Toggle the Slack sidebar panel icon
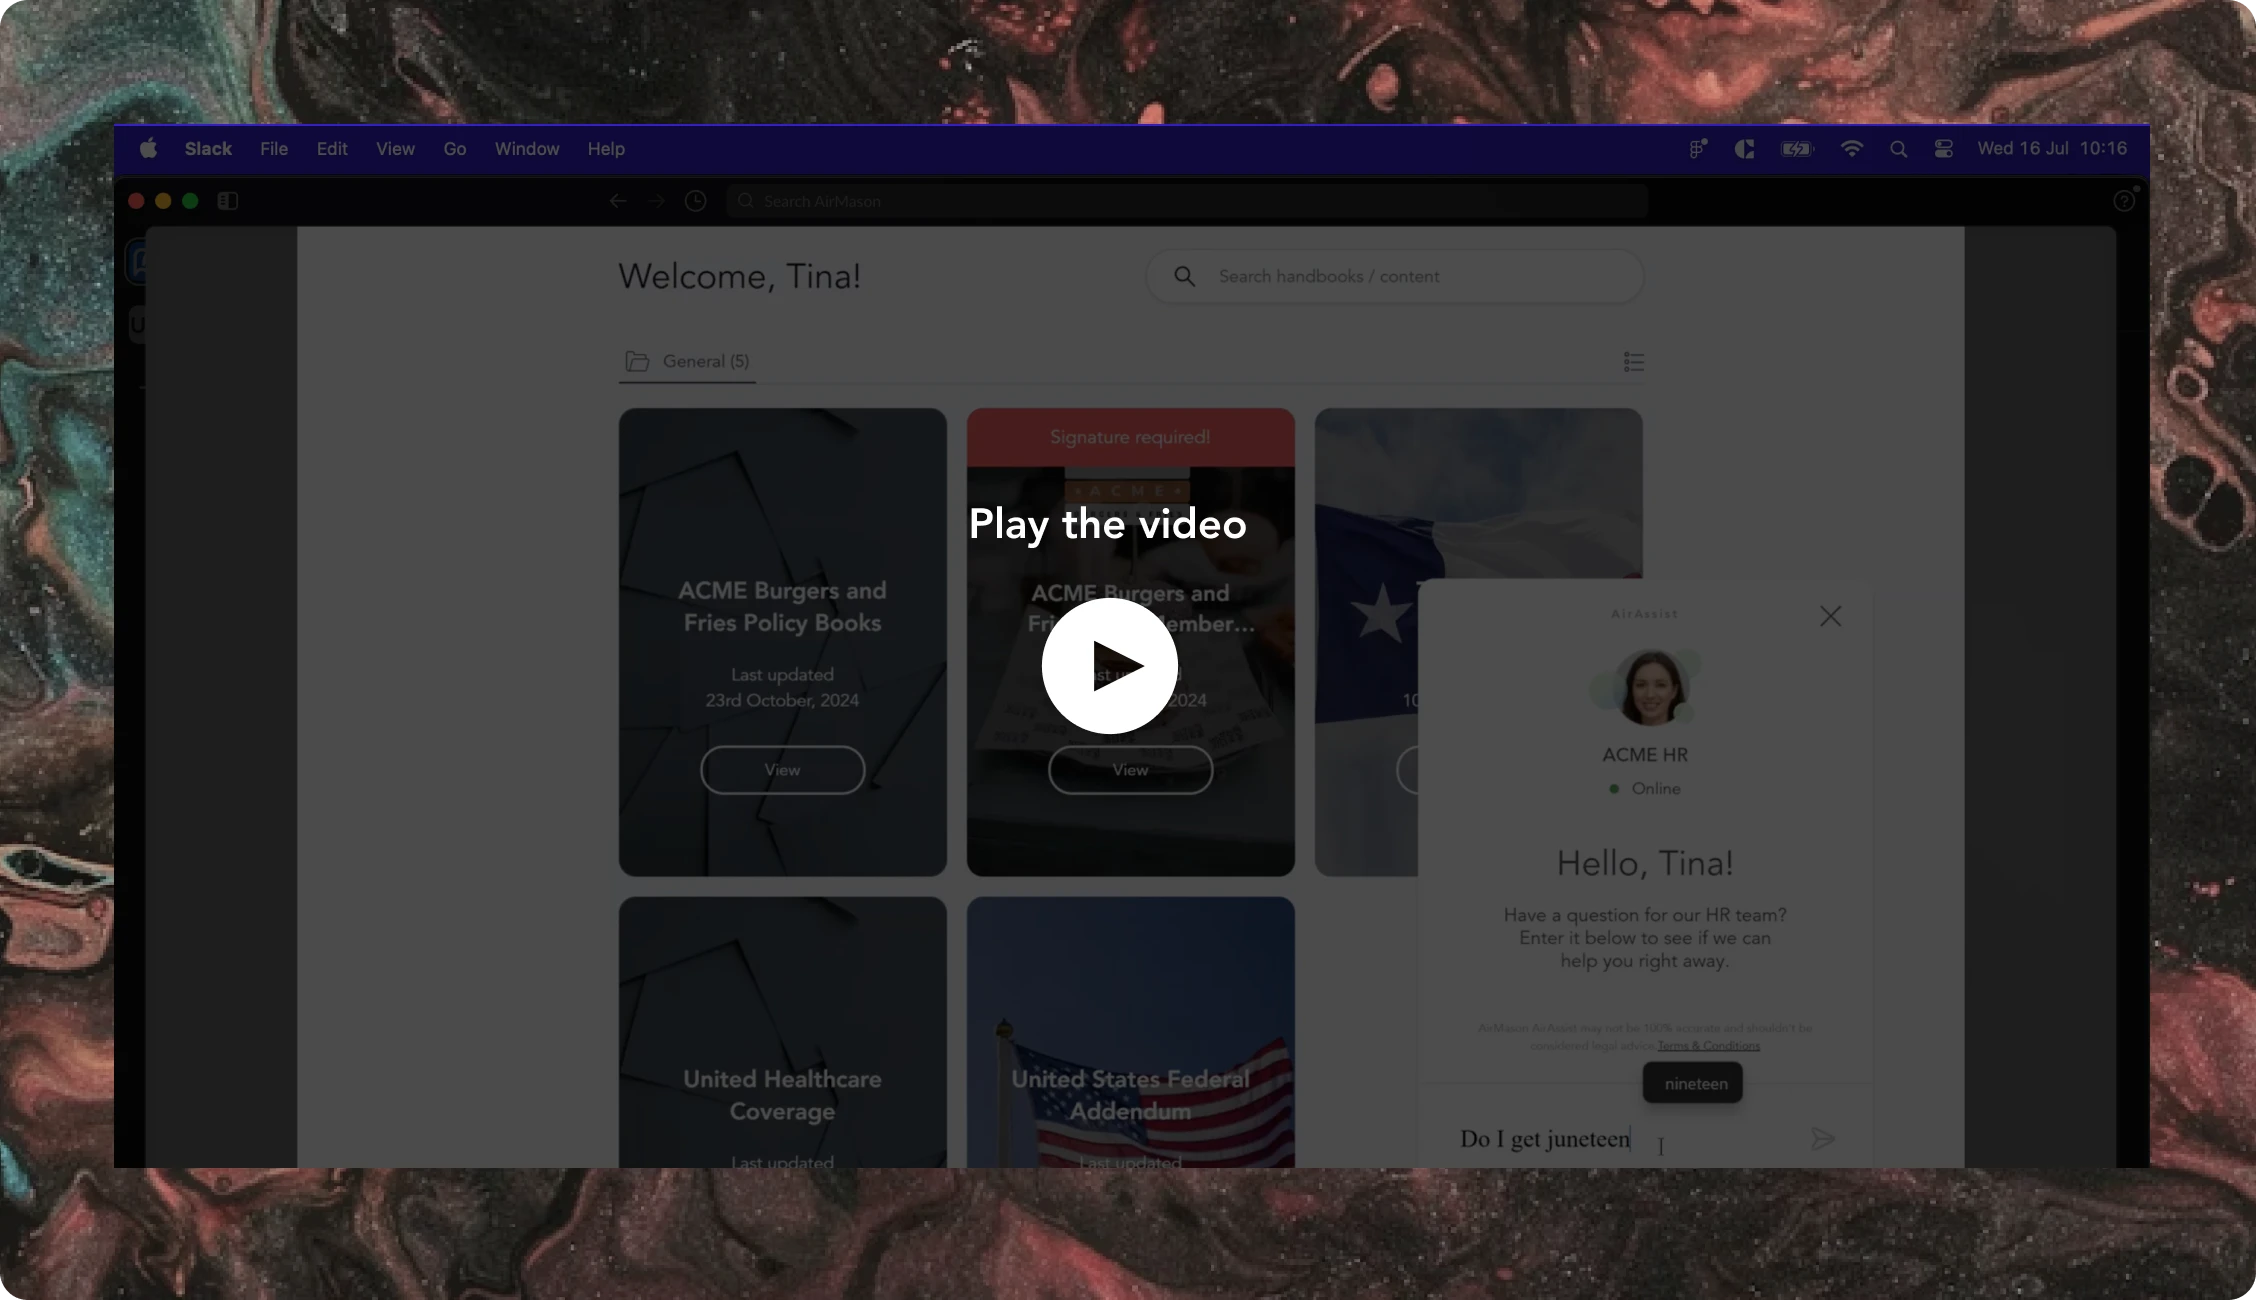Image resolution: width=2256 pixels, height=1300 pixels. click(x=228, y=201)
